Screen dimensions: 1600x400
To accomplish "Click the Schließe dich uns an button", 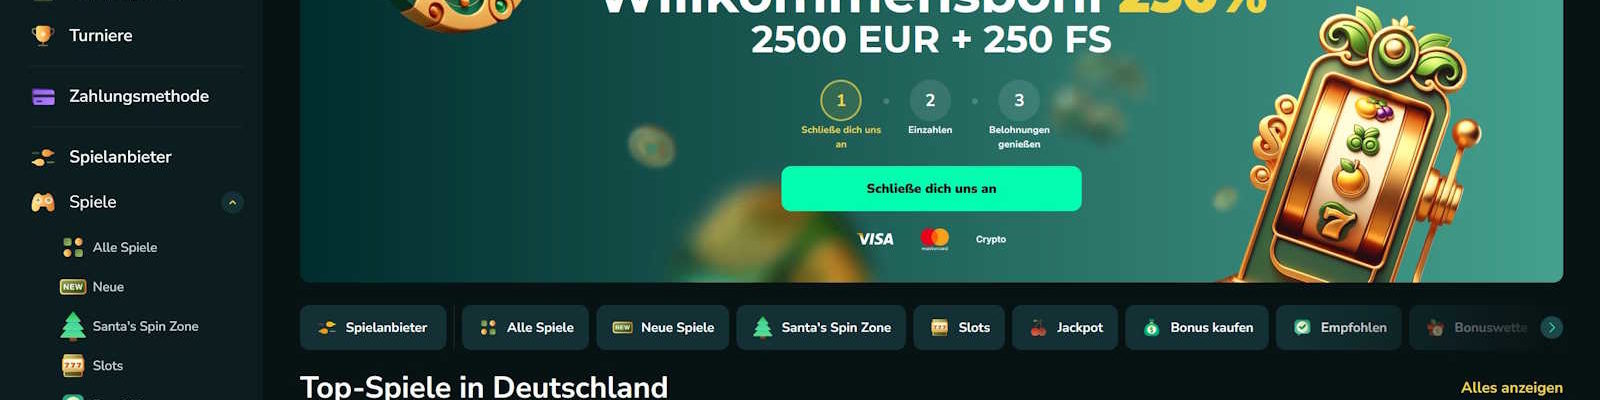I will pyautogui.click(x=931, y=188).
